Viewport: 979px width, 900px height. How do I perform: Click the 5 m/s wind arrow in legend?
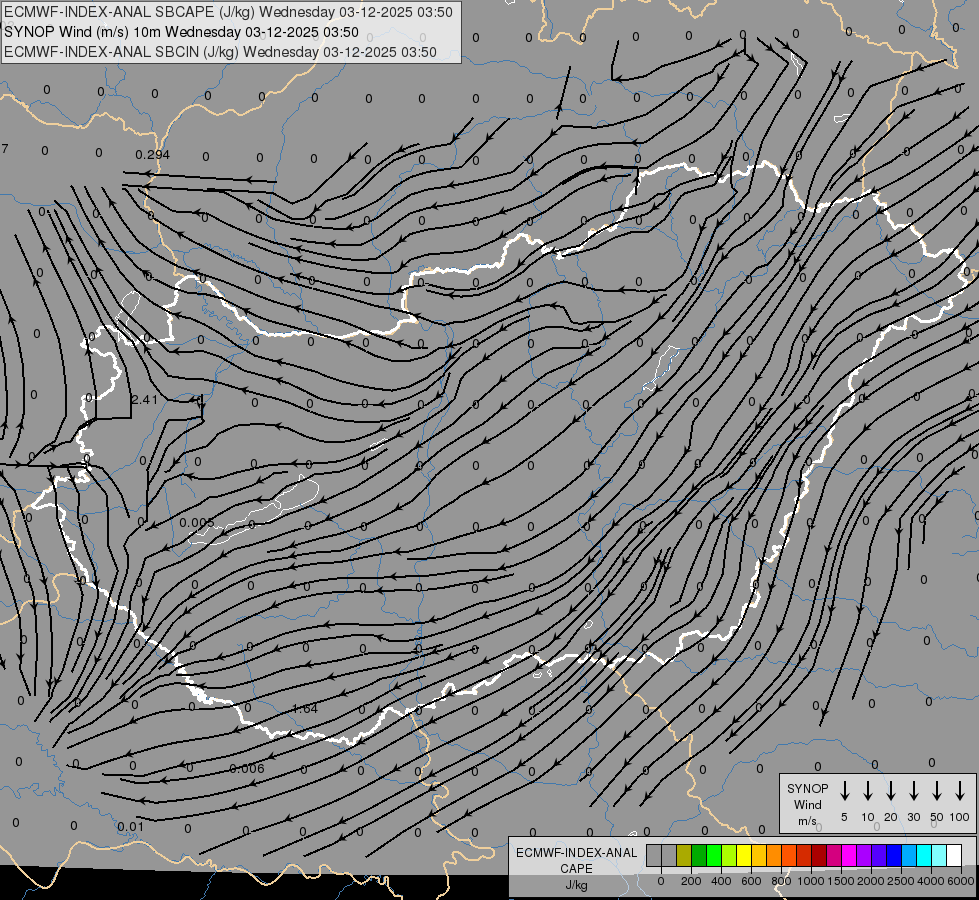(x=844, y=790)
